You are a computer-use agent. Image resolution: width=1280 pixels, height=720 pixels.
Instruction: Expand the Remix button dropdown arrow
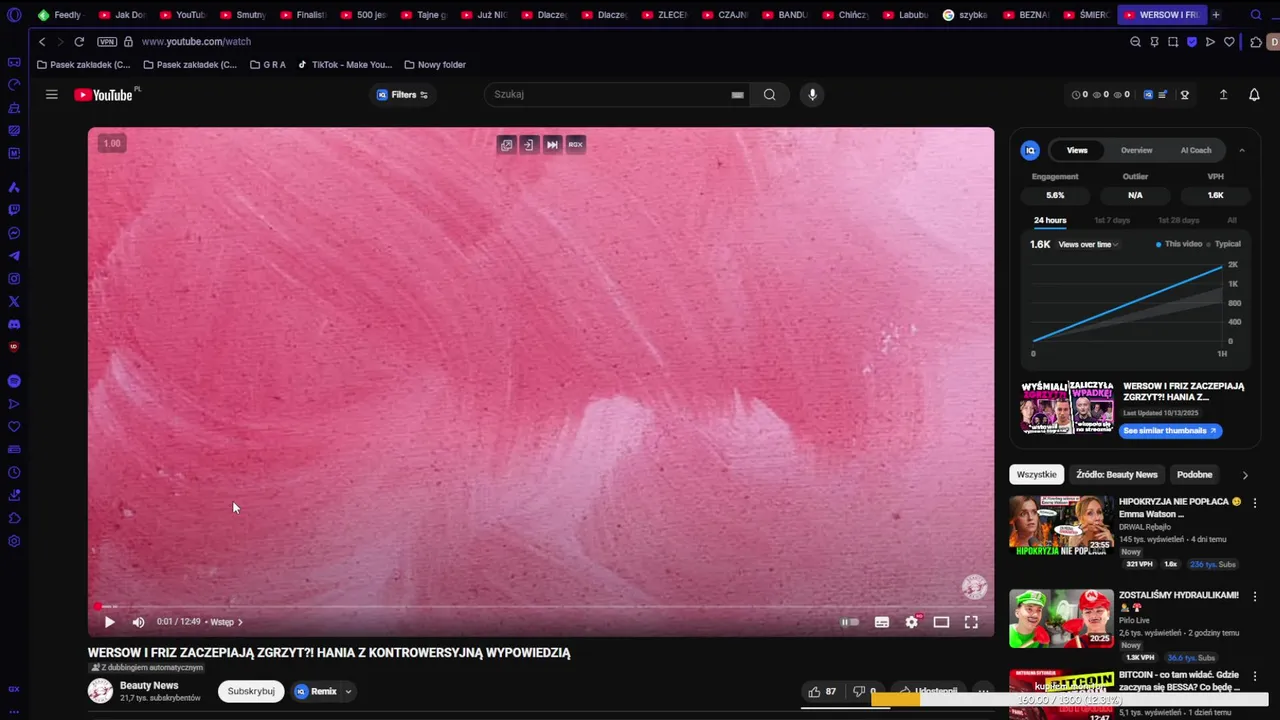click(348, 691)
